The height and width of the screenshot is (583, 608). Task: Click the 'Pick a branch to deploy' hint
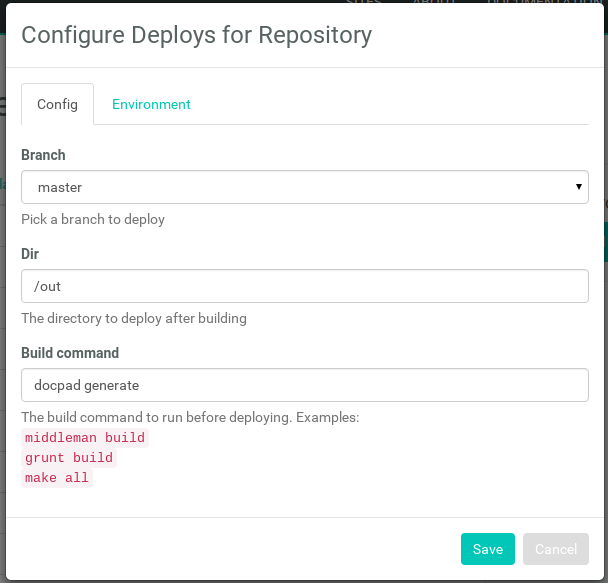93,219
